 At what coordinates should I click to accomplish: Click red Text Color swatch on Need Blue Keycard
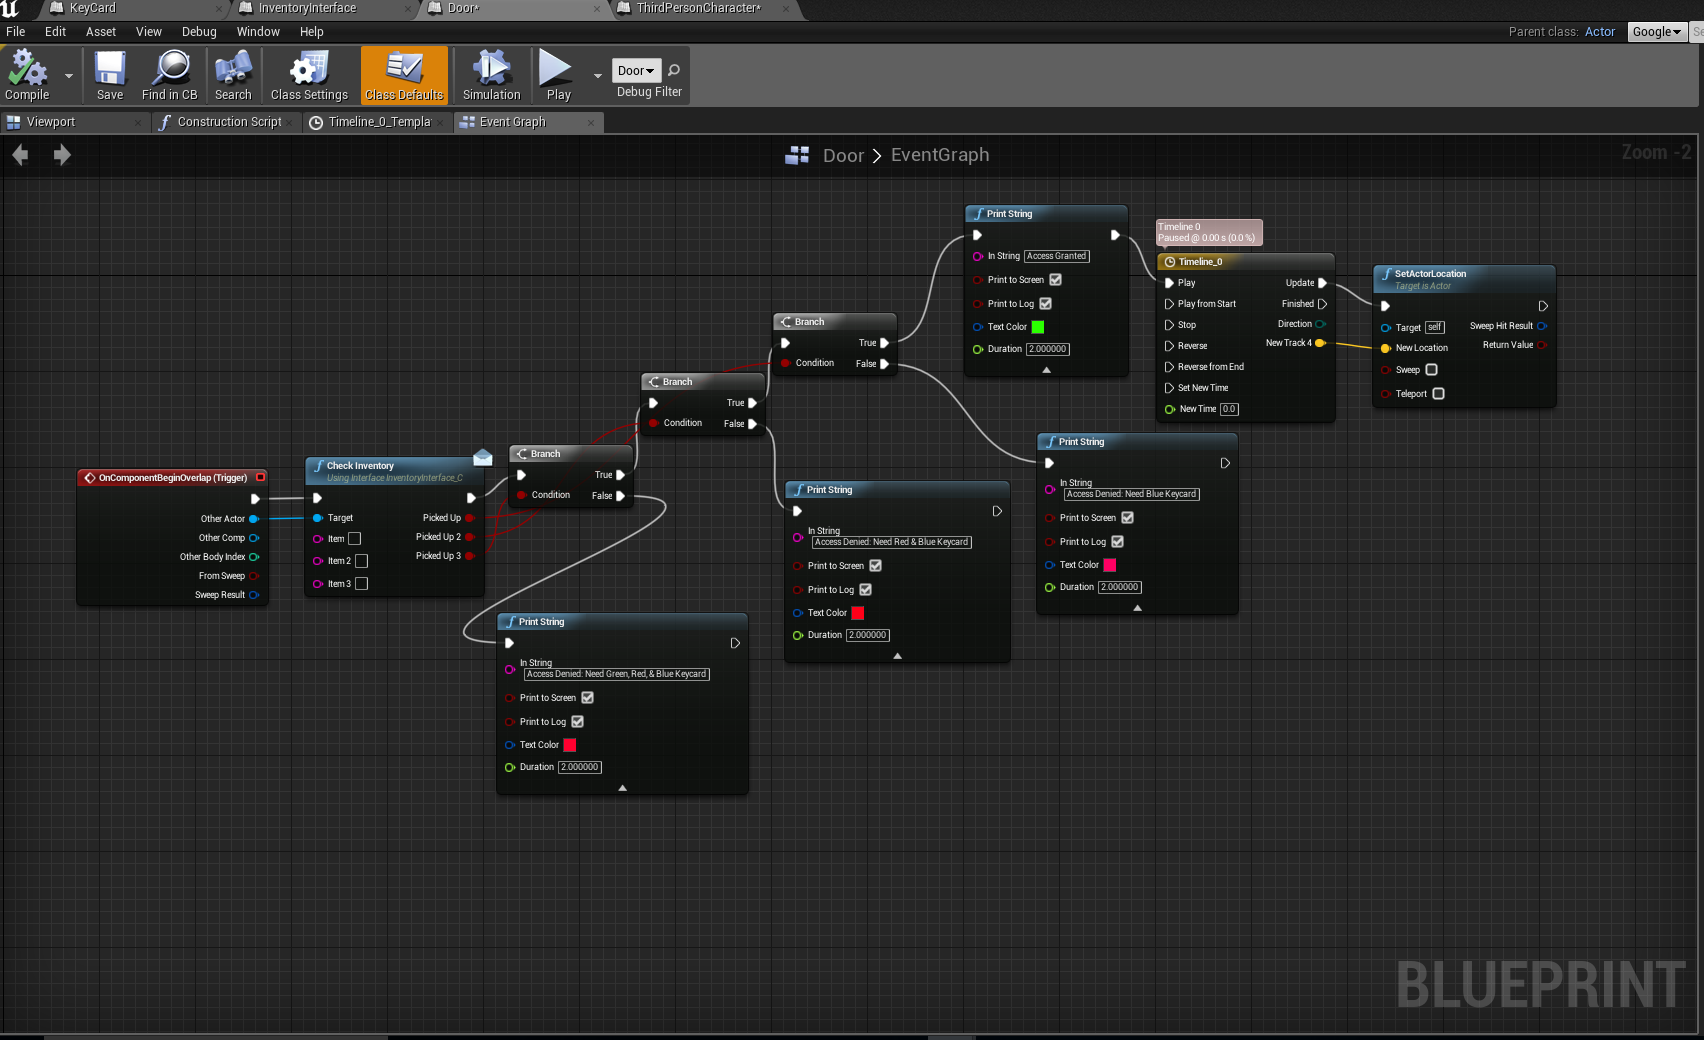pyautogui.click(x=1109, y=565)
